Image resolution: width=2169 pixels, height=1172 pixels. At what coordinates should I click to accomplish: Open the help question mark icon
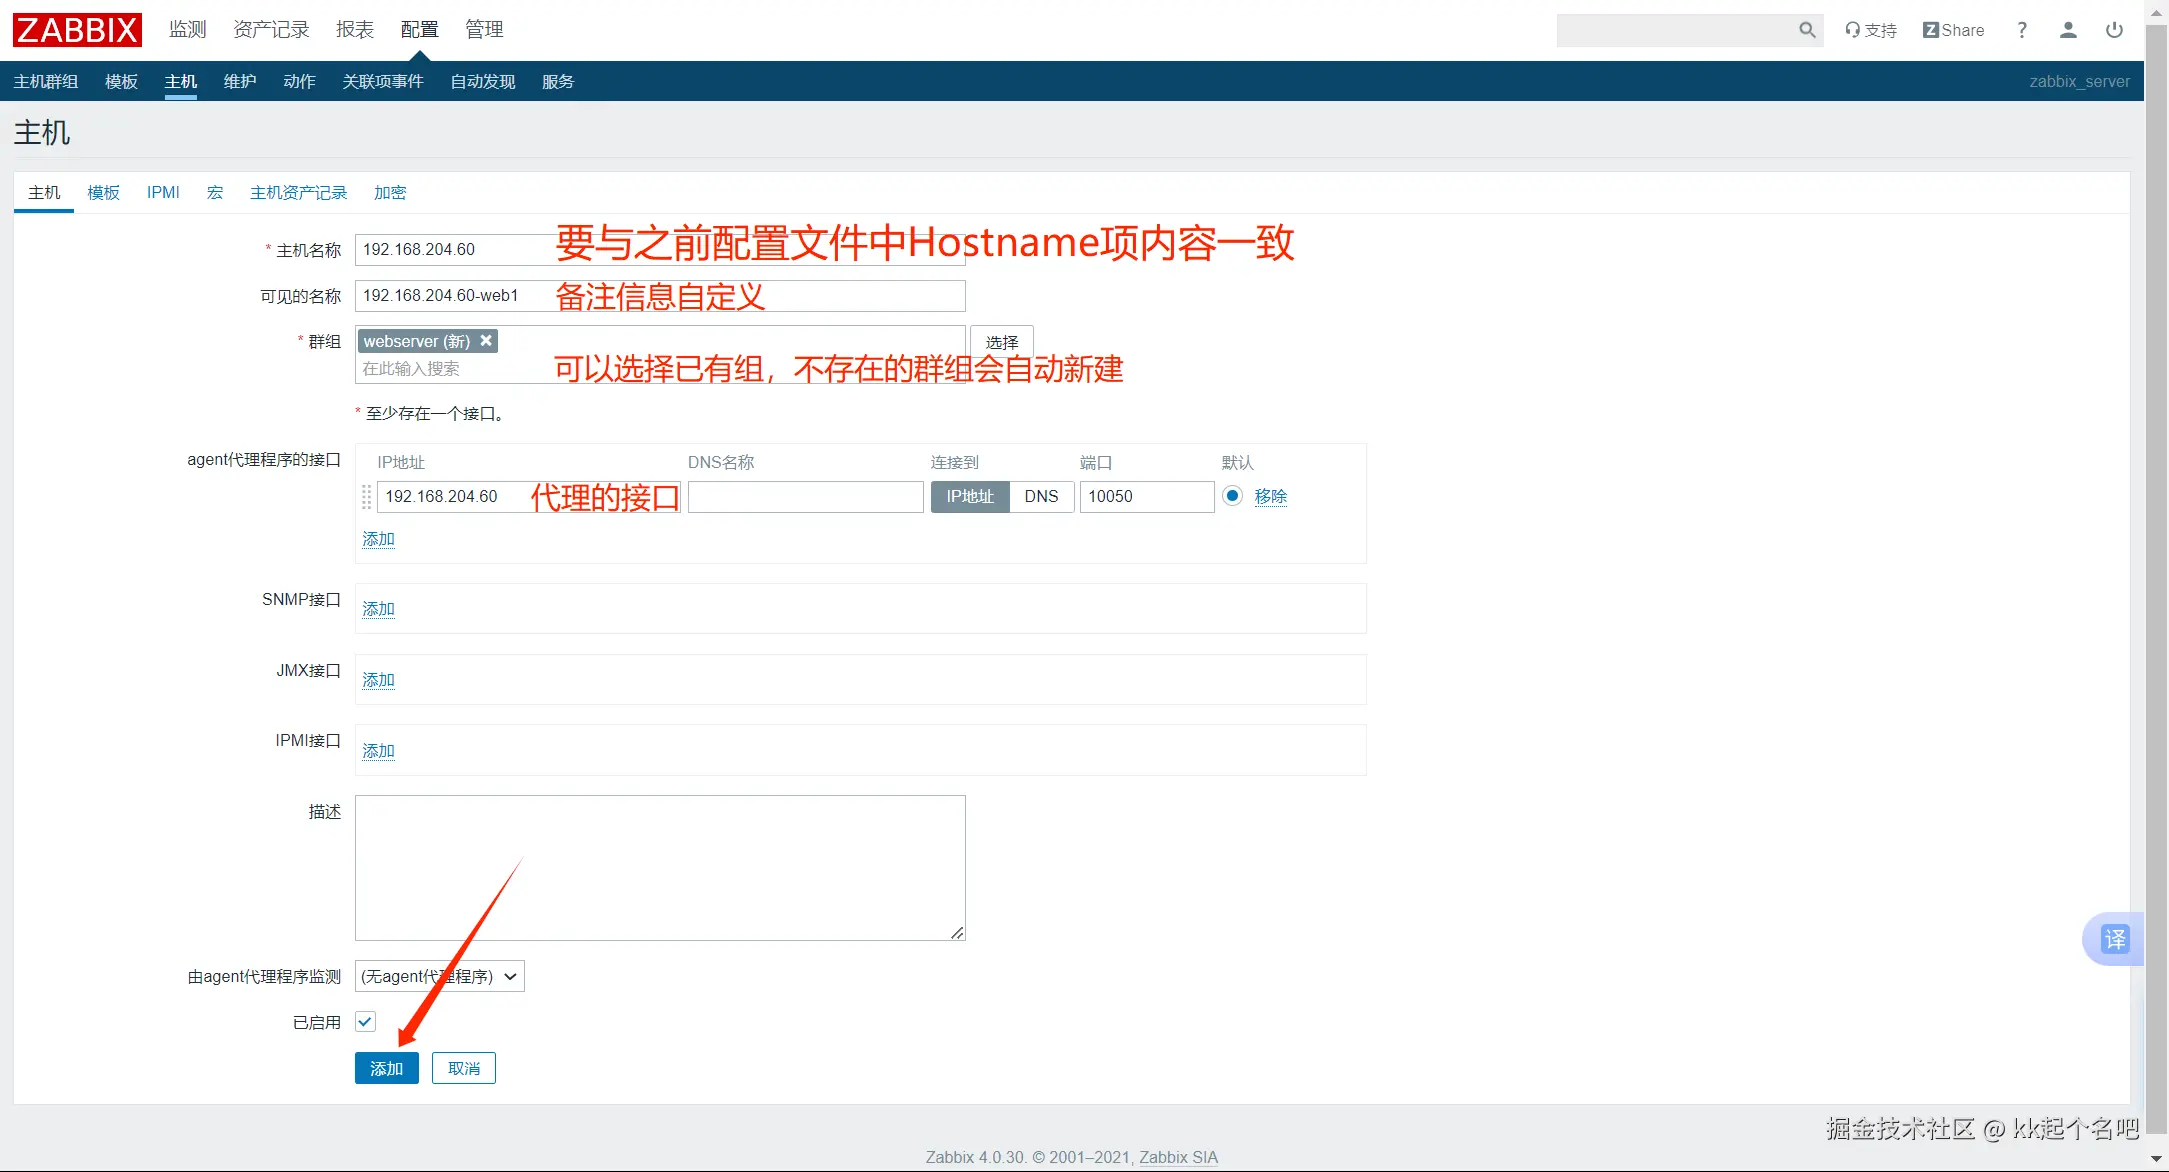tap(2022, 30)
